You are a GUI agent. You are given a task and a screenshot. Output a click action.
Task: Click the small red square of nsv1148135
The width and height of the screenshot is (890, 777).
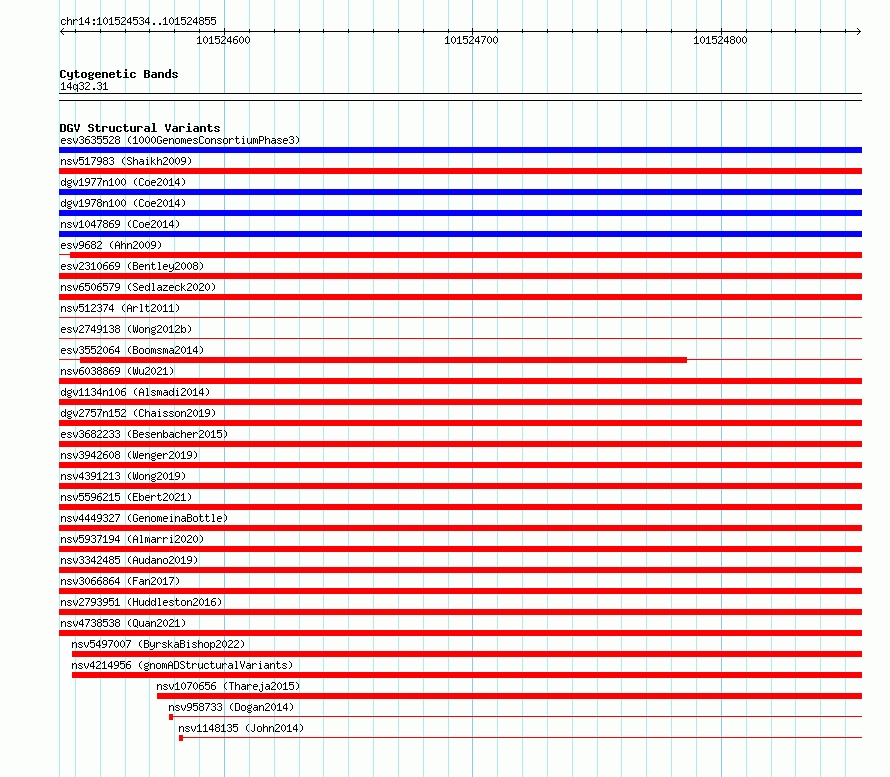pos(180,738)
